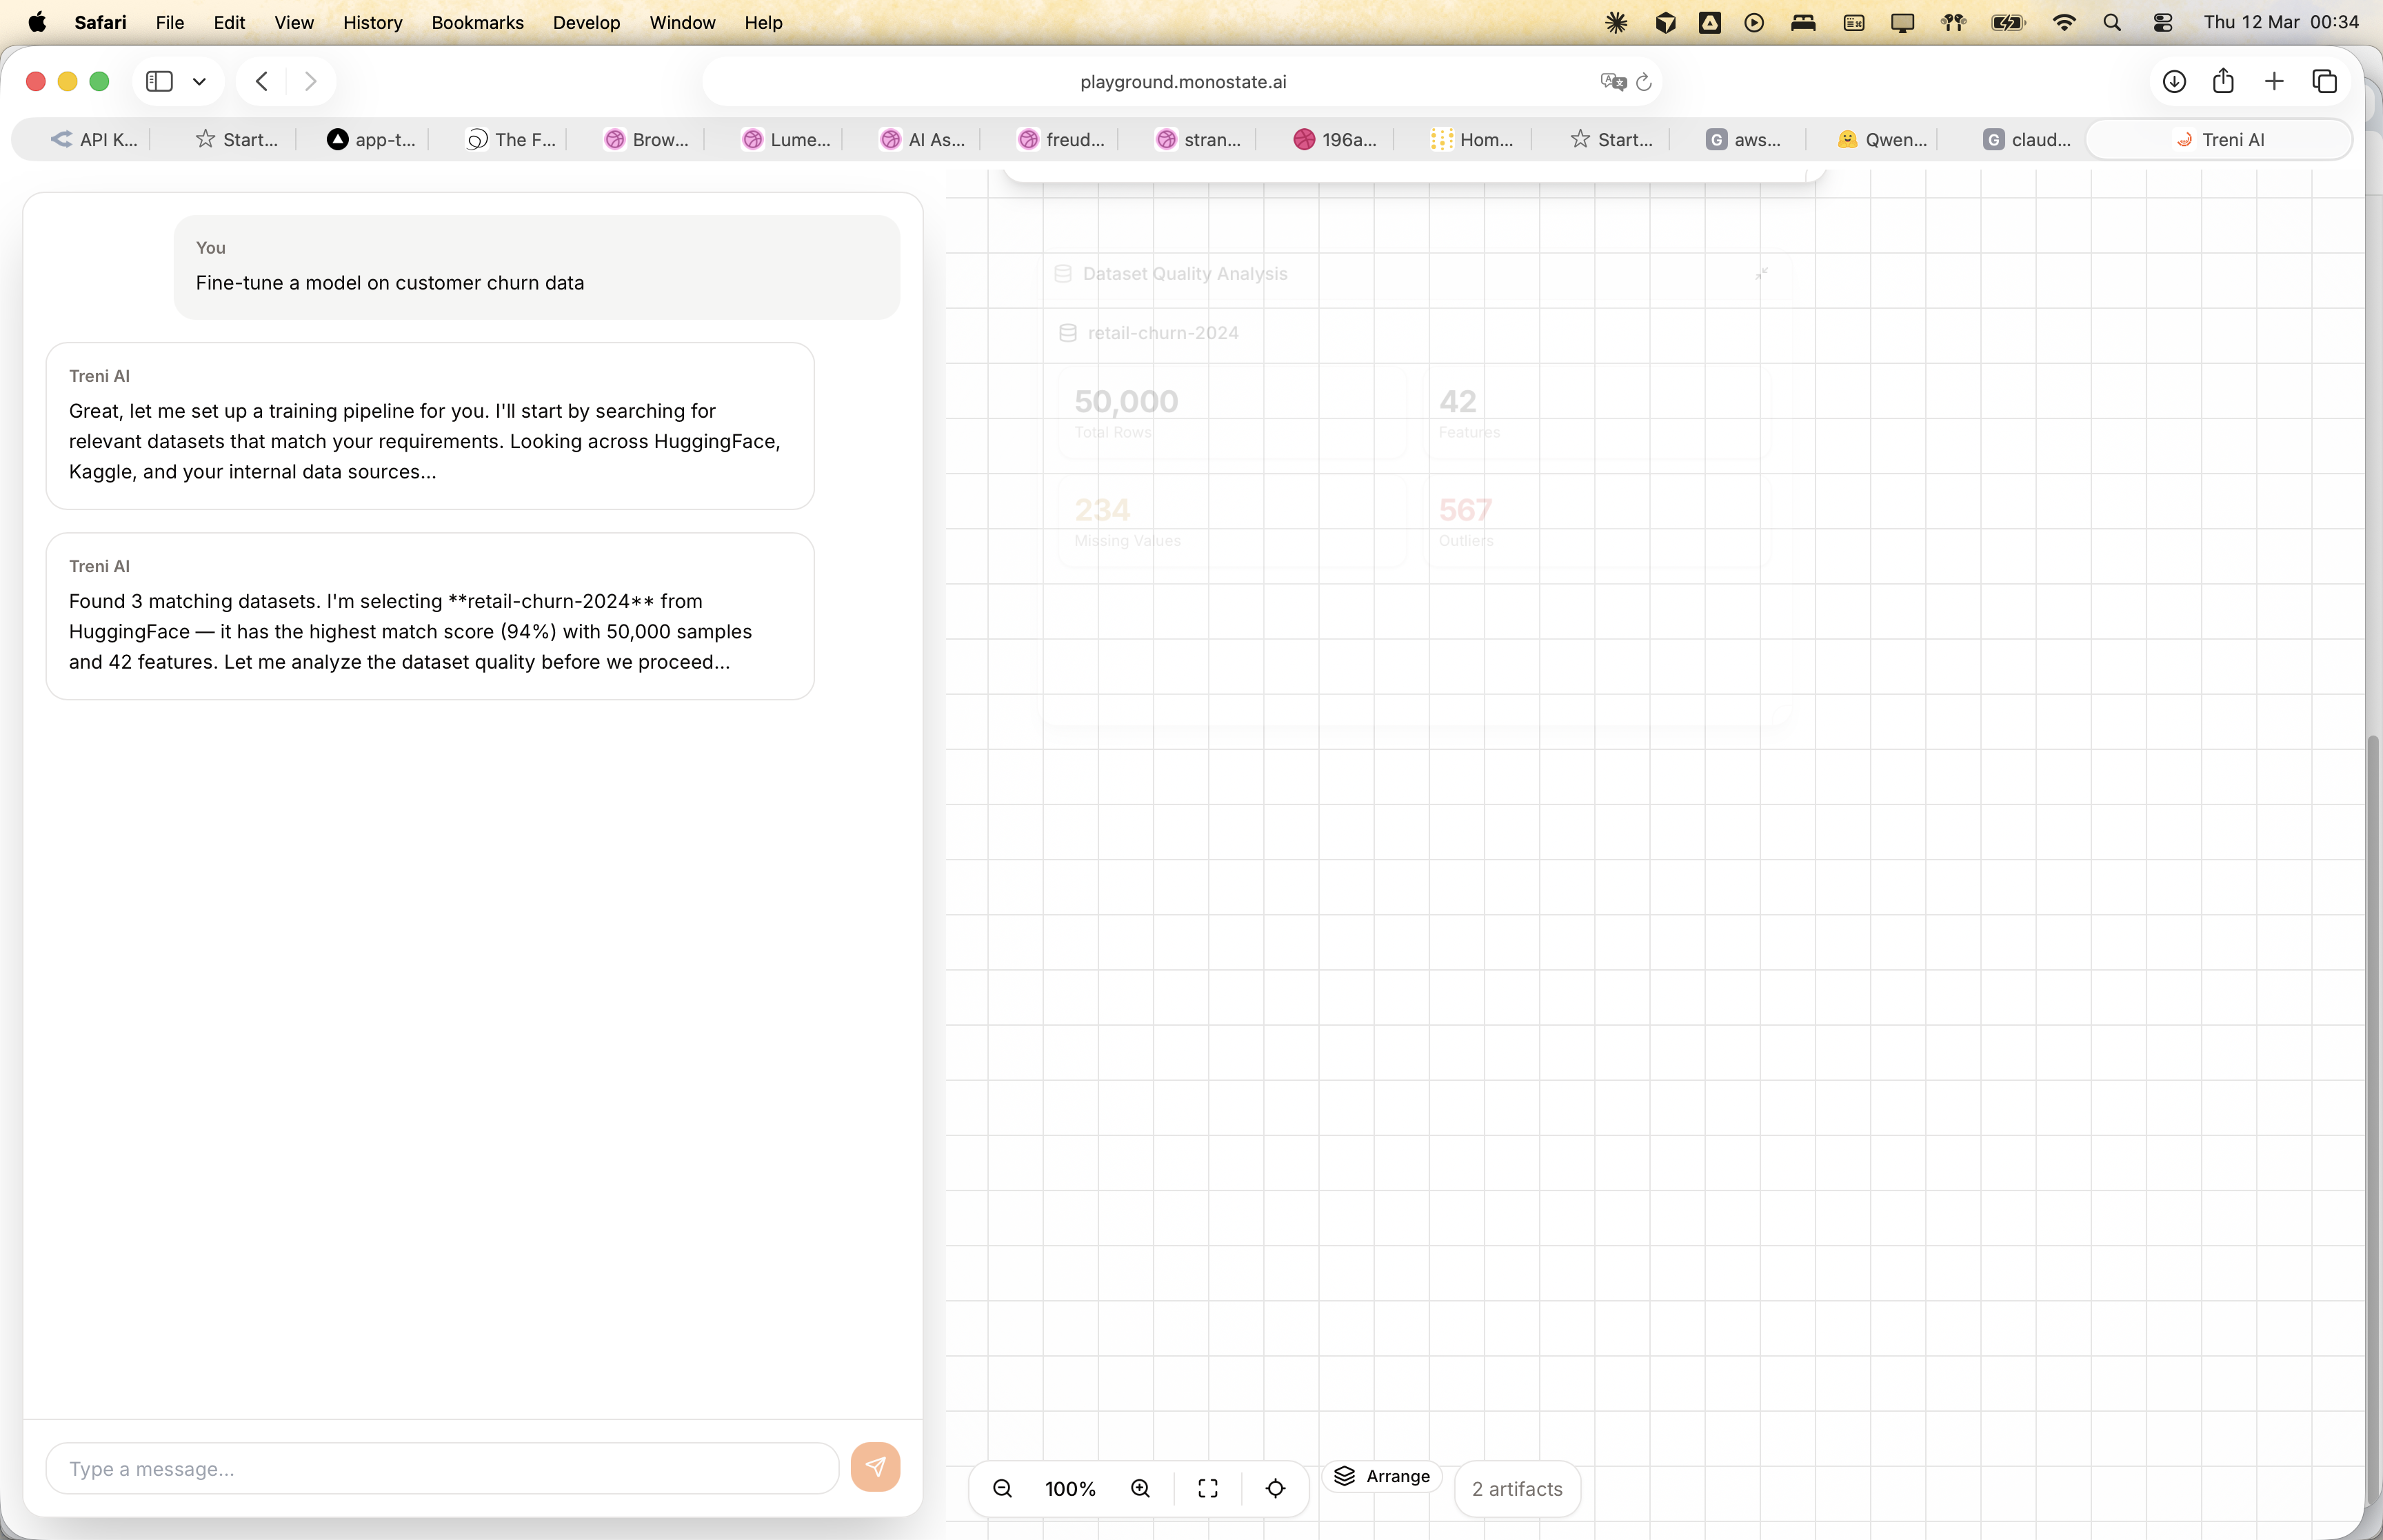The width and height of the screenshot is (2383, 1540).
Task: Type in the message input field
Action: tap(442, 1469)
